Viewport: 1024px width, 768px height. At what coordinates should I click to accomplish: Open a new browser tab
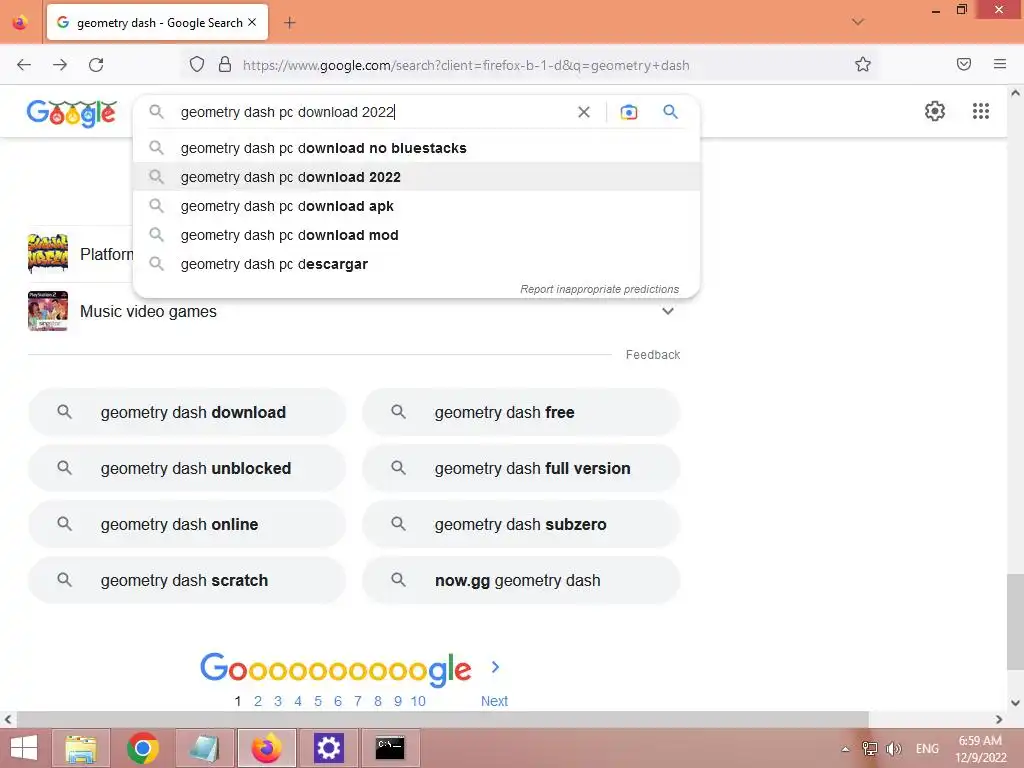[289, 23]
